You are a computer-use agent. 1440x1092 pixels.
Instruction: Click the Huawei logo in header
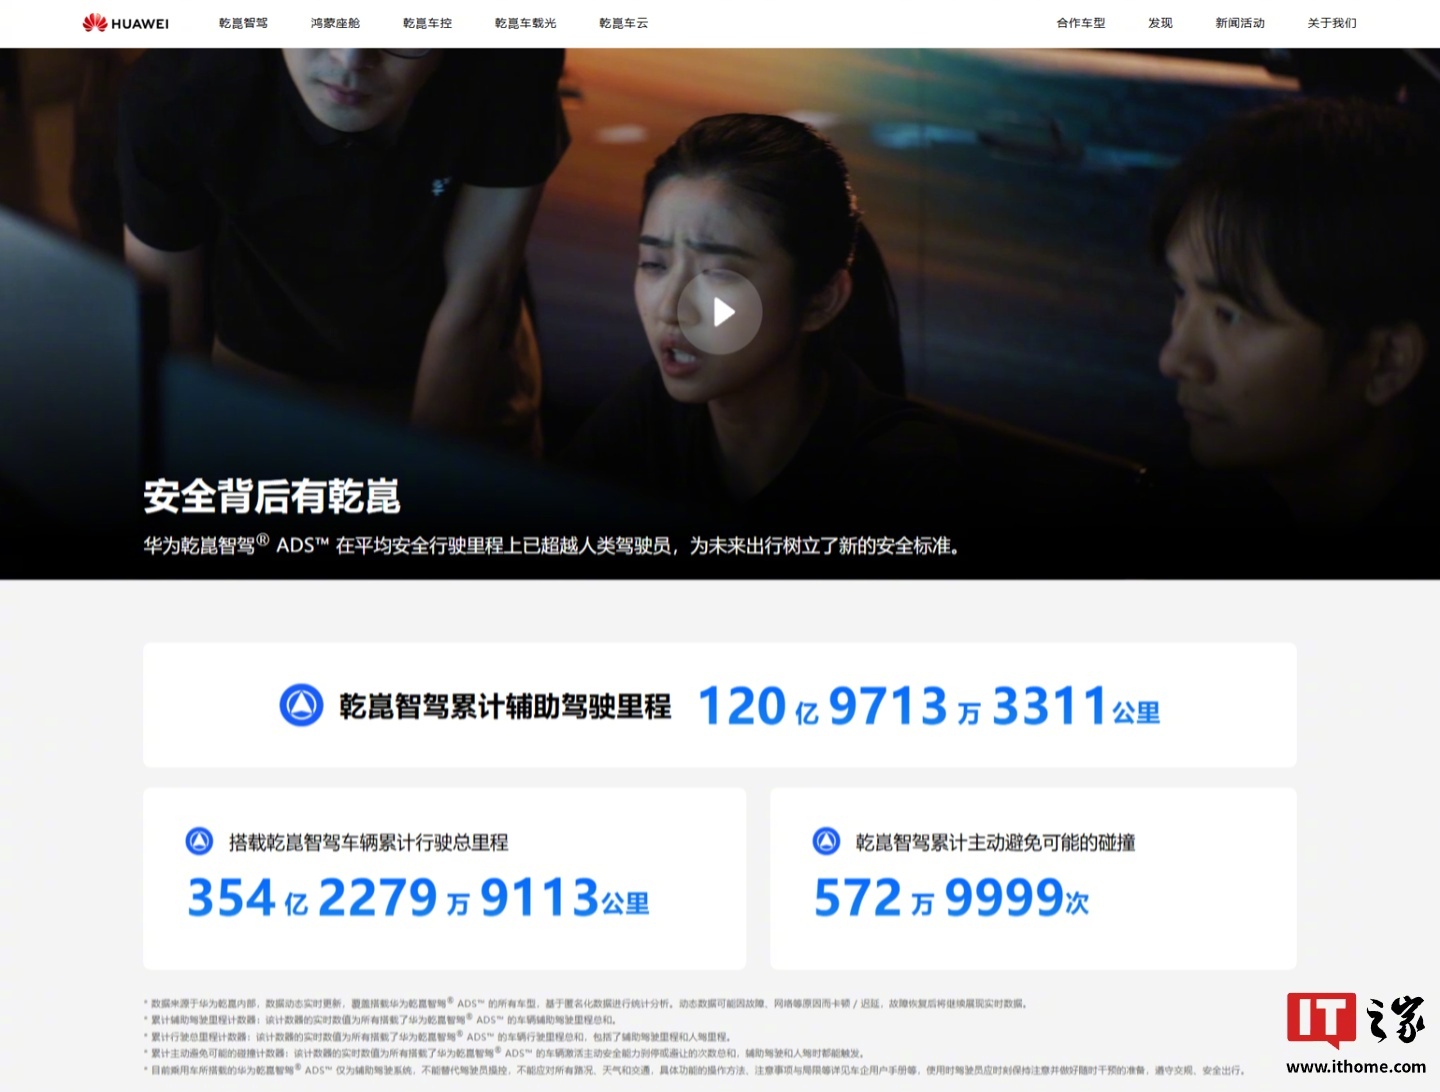[126, 23]
